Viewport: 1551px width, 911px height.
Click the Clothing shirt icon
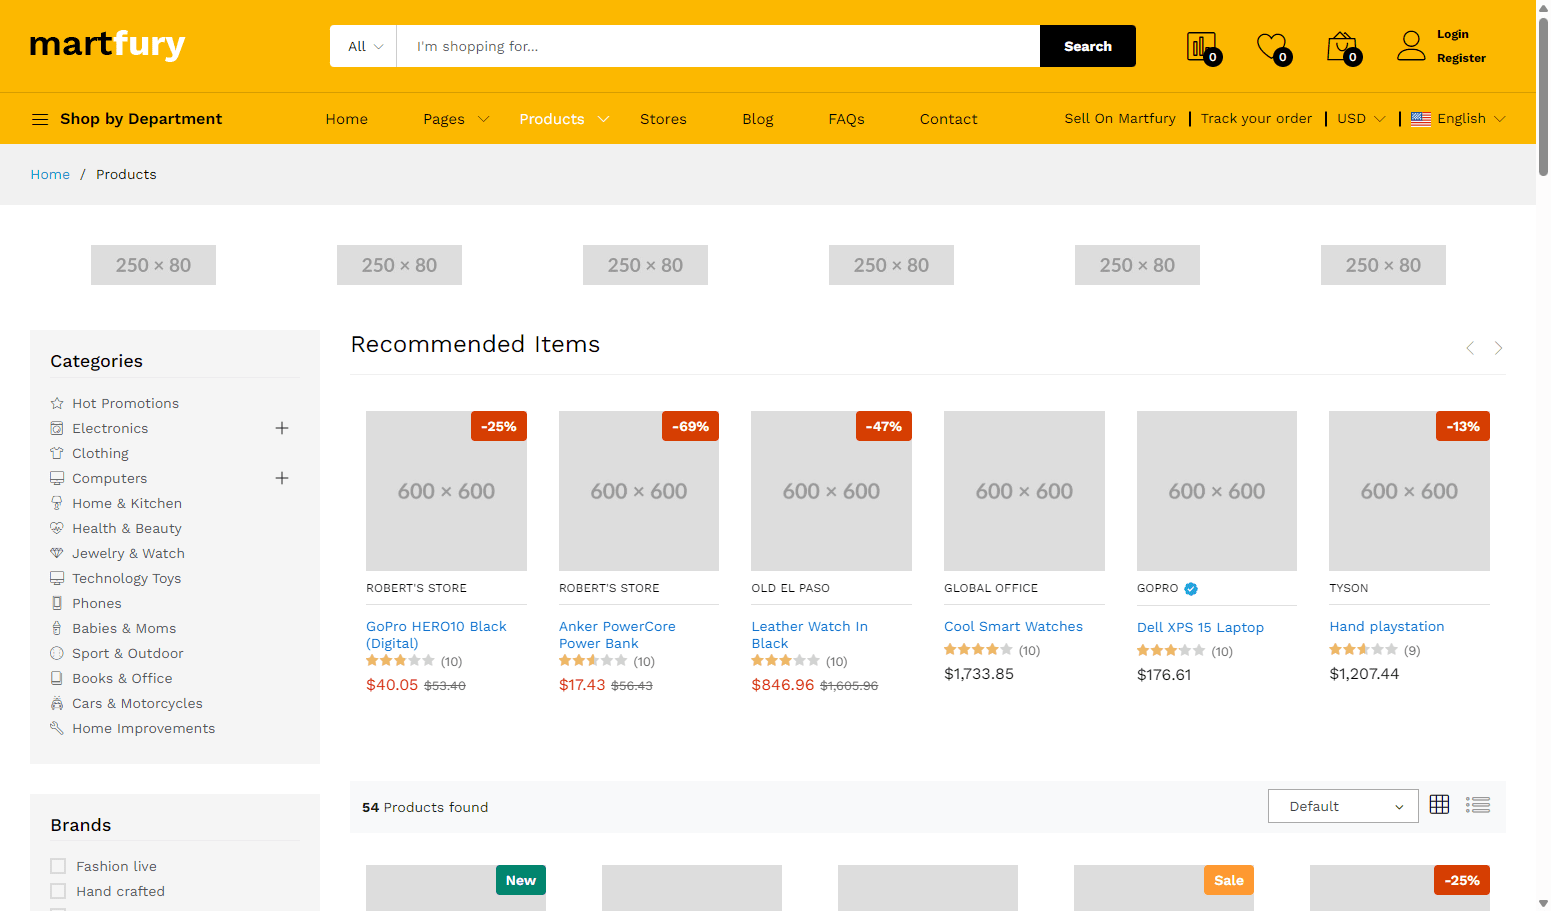coord(57,453)
